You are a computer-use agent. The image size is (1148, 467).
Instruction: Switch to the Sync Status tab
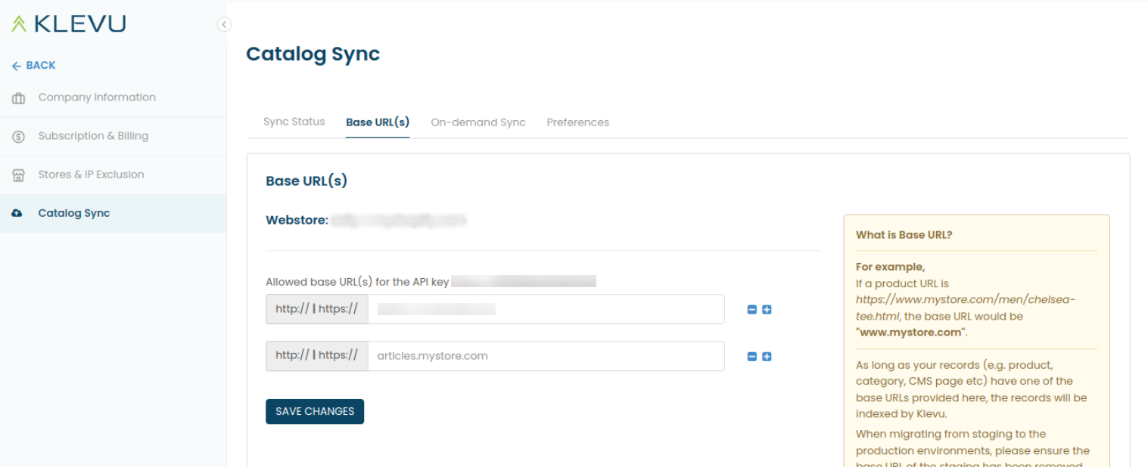[294, 122]
